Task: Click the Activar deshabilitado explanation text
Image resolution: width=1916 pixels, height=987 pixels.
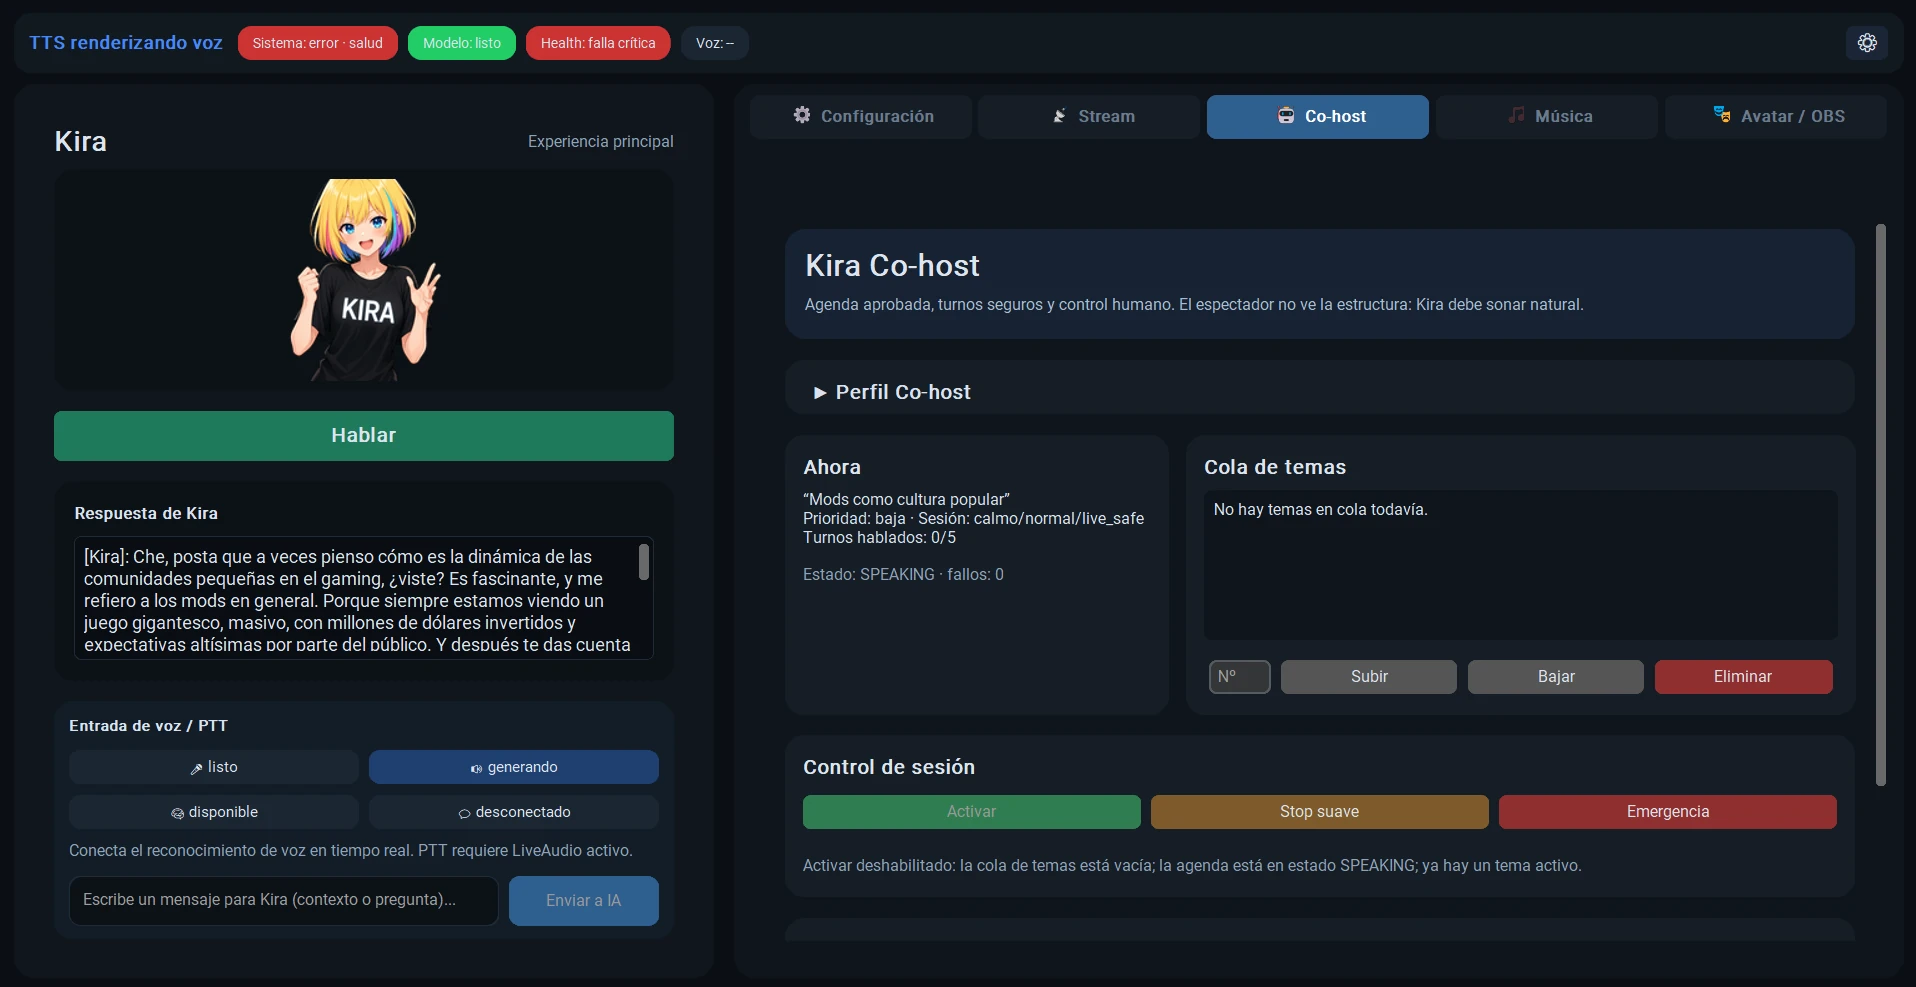Action: [1192, 866]
